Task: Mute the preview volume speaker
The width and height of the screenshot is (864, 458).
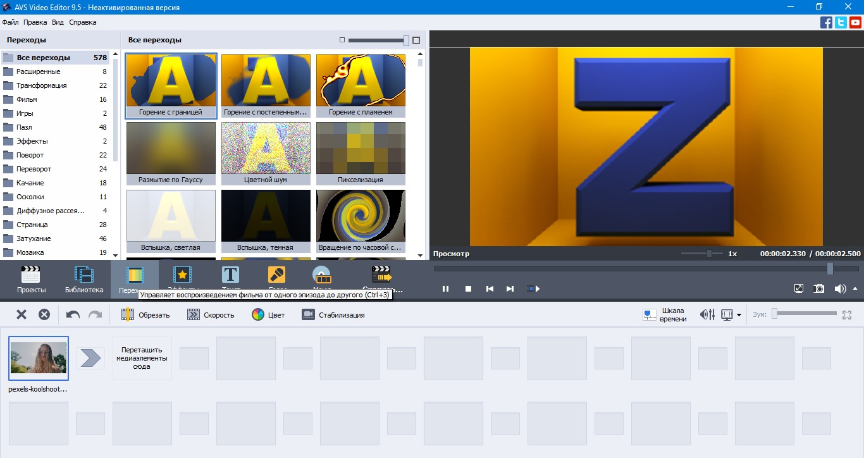Action: coord(840,289)
